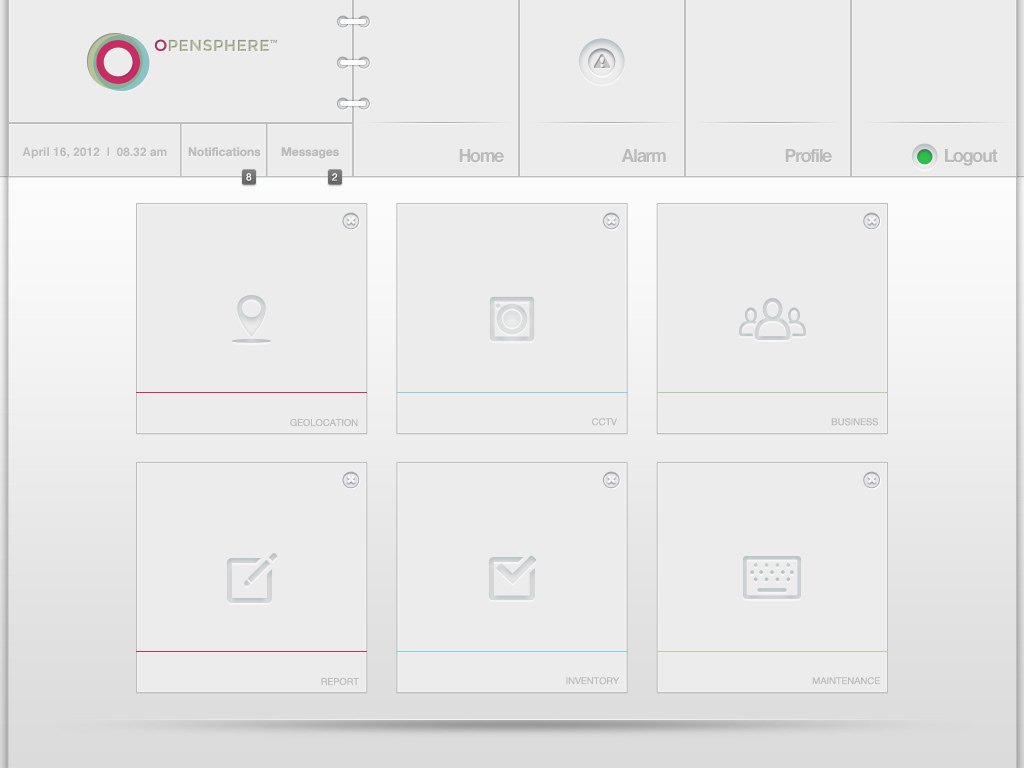Click the alarm warning triangle icon
The height and width of the screenshot is (768, 1024).
coord(602,62)
